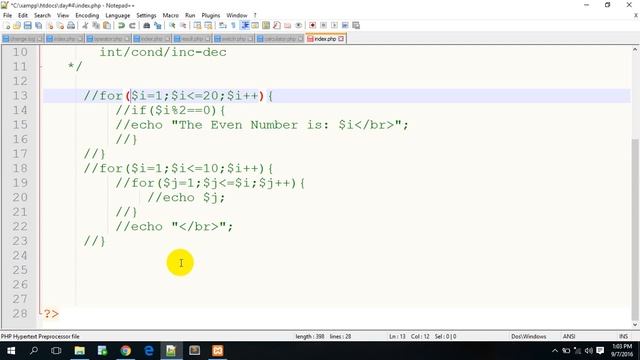Click the Zoom Out toolbar icon
640x360 pixels.
183,25
